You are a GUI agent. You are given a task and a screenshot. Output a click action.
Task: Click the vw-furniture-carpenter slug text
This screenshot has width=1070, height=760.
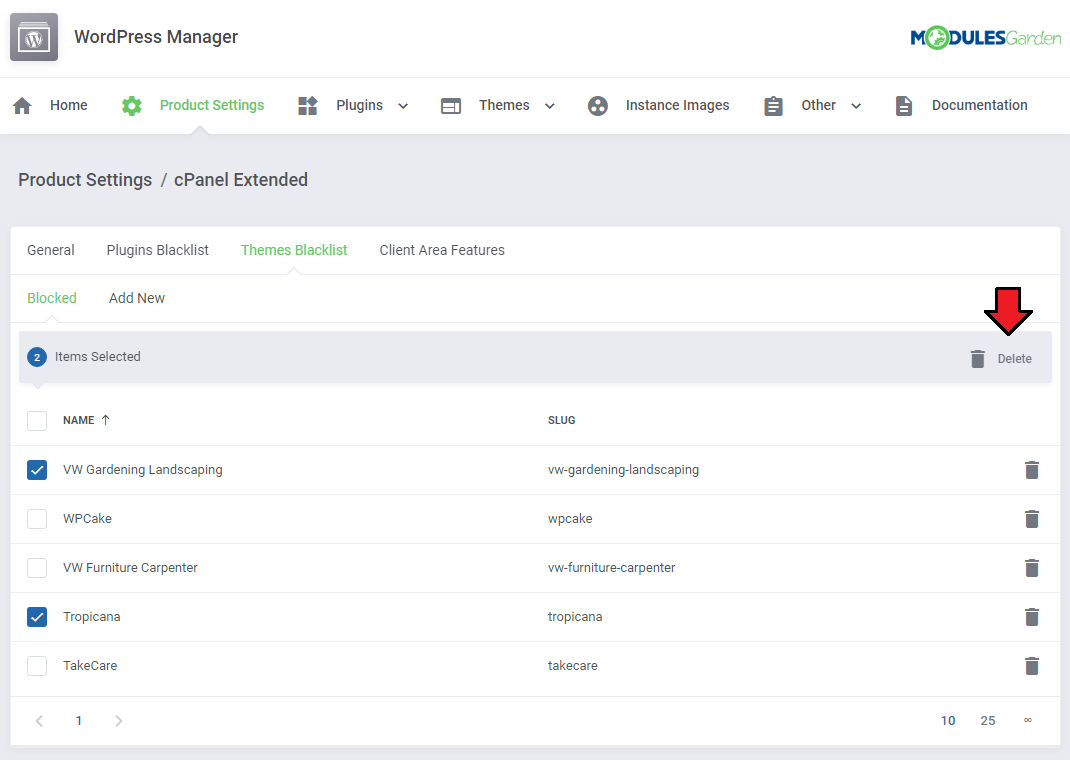(x=611, y=568)
